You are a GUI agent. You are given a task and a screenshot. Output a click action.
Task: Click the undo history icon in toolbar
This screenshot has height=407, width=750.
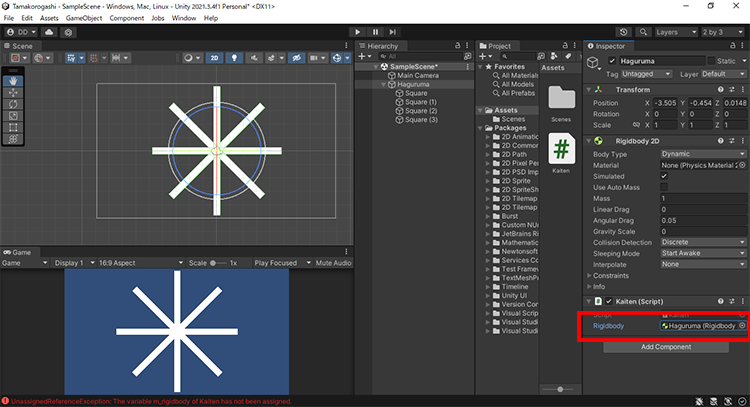pos(624,32)
